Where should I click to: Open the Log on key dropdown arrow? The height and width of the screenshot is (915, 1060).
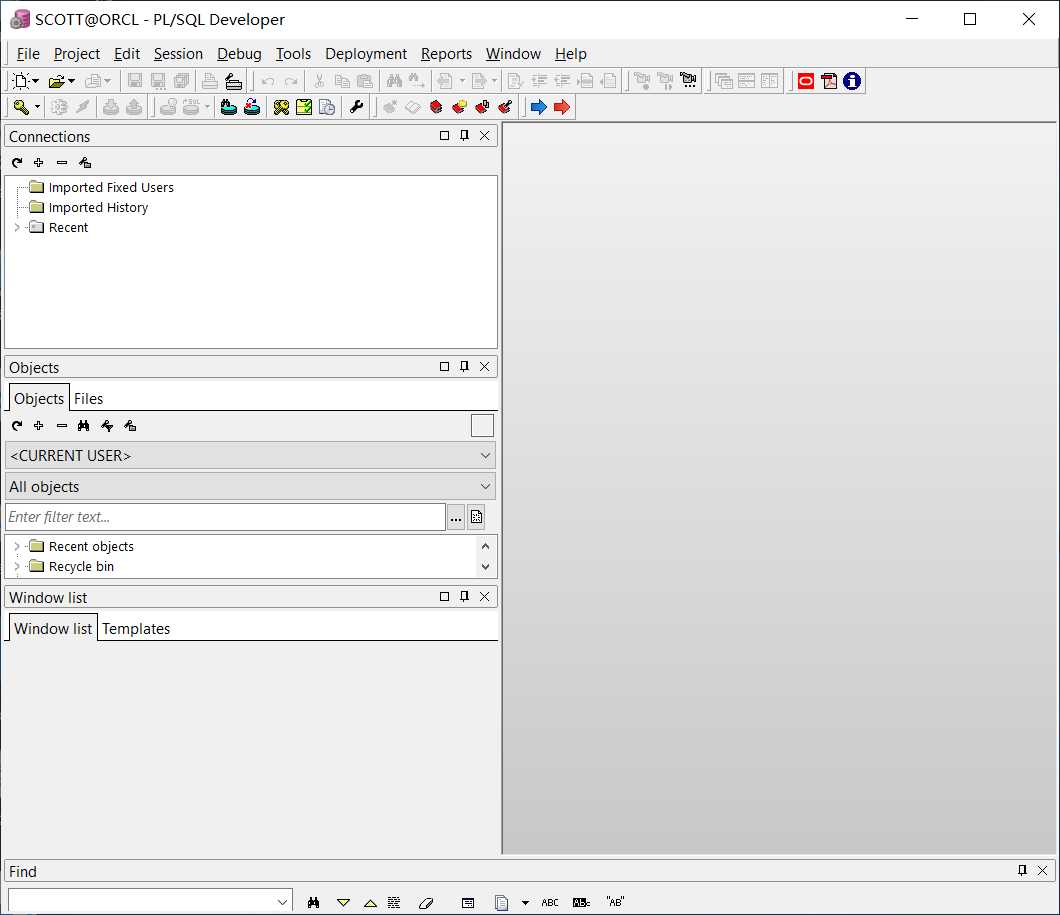click(x=37, y=107)
